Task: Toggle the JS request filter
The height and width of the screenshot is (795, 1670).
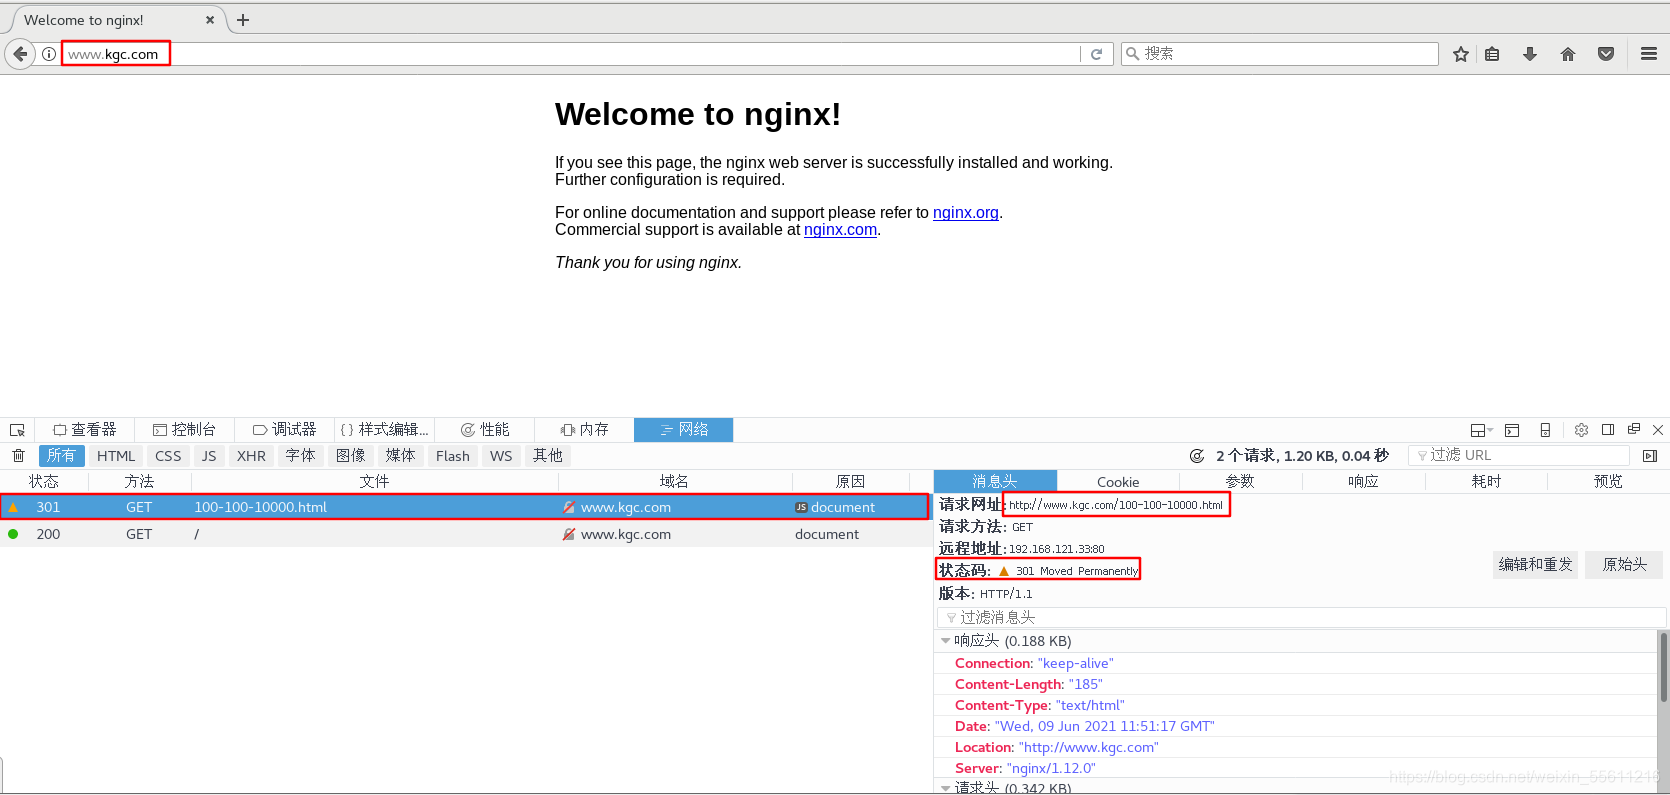Action: click(208, 456)
